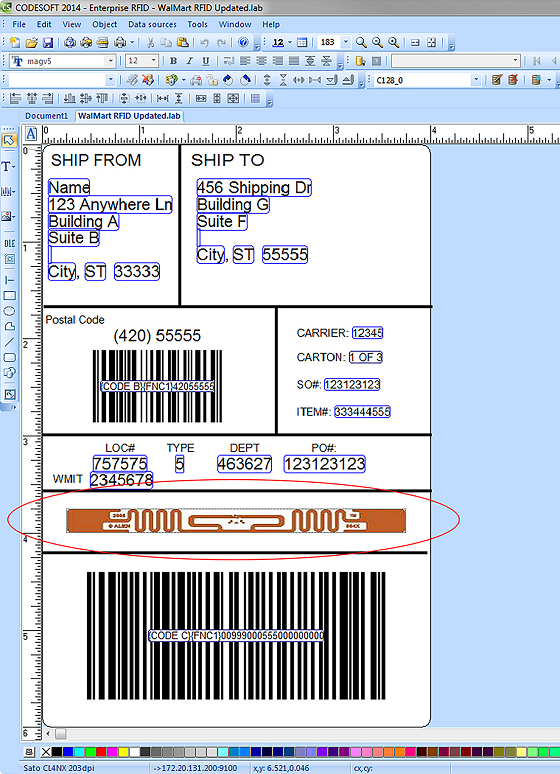Select the 757575 LOC# field
Screen dimensions: 560x774
pyautogui.click(x=120, y=464)
